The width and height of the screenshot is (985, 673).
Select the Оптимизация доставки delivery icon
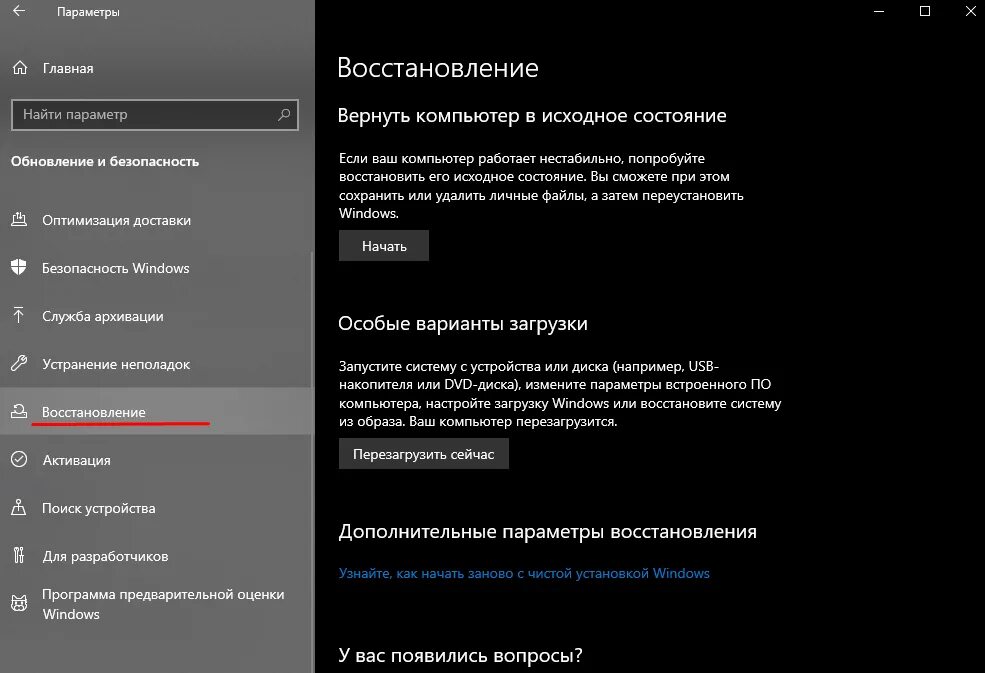click(x=20, y=220)
